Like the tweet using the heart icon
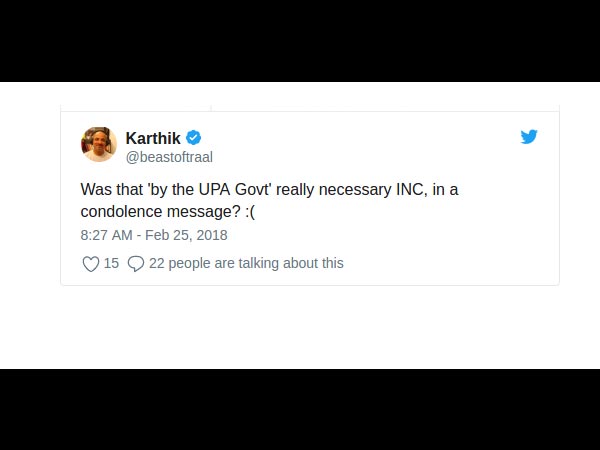This screenshot has height=450, width=600. [x=90, y=264]
